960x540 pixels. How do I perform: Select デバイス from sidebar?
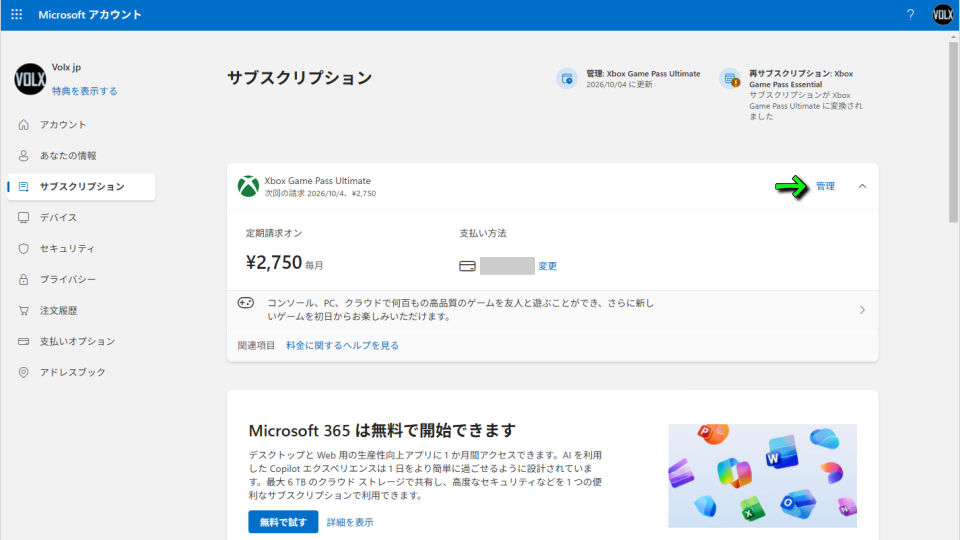click(x=58, y=218)
